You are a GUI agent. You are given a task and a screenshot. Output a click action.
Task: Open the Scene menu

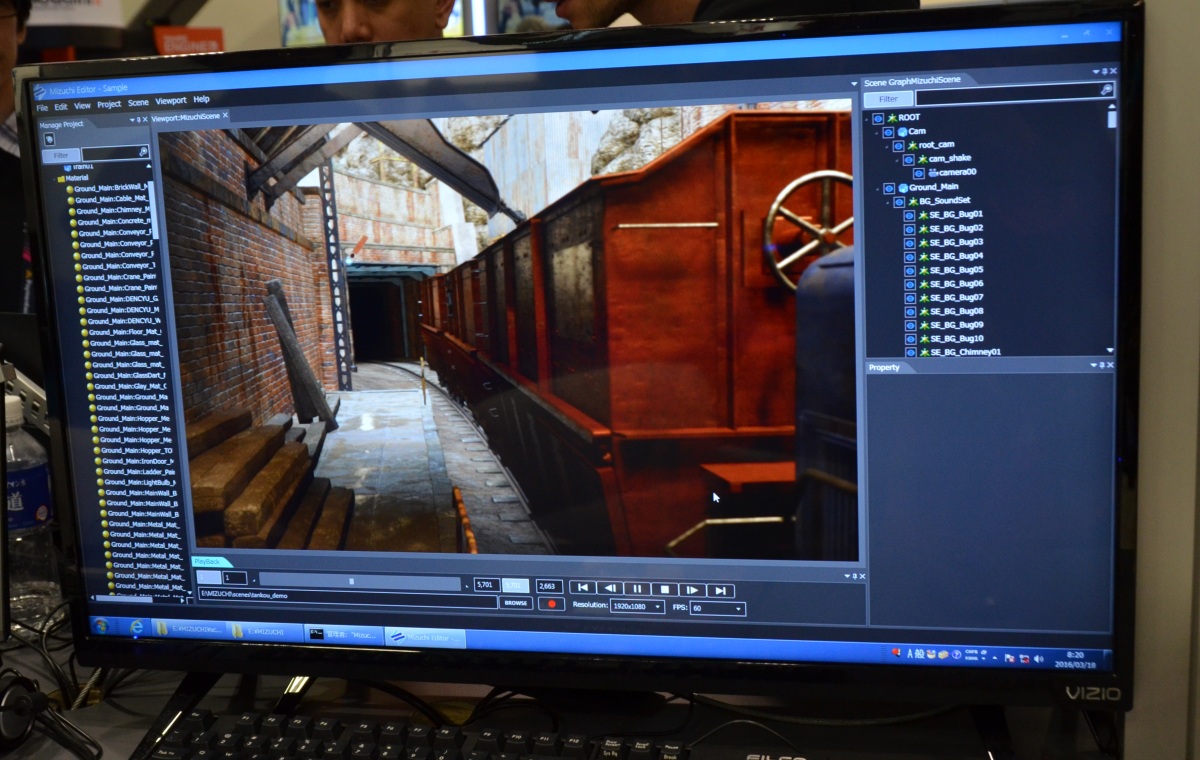click(x=138, y=102)
